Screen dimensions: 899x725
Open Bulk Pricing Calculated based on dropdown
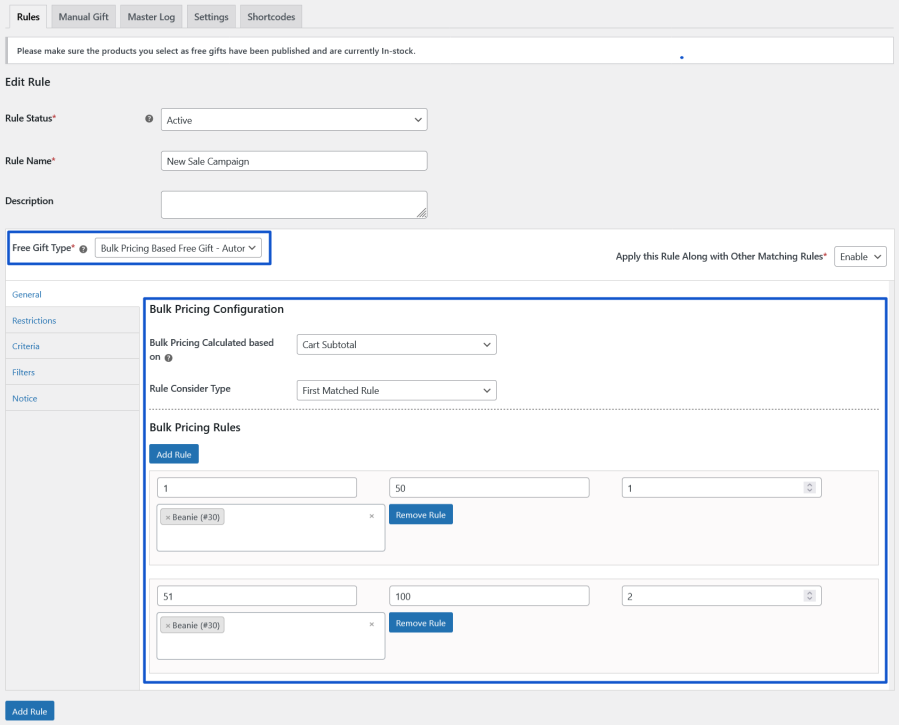coord(396,345)
